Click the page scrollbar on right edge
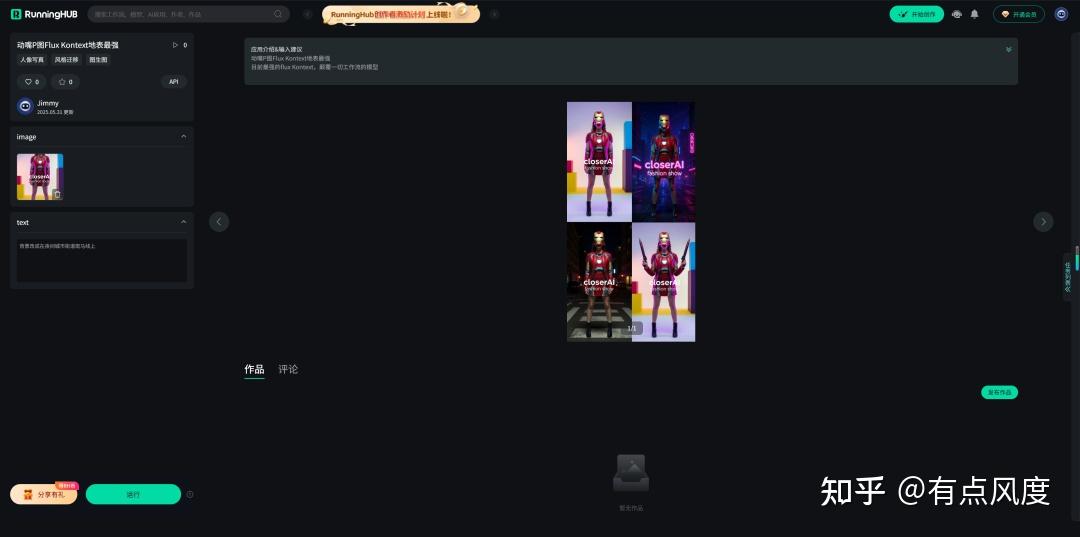The height and width of the screenshot is (537, 1080). tap(1077, 259)
